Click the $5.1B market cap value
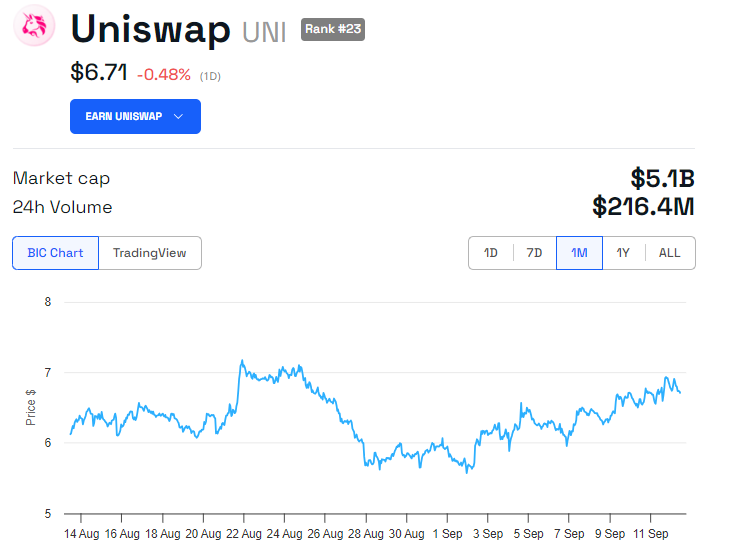Image resolution: width=744 pixels, height=550 pixels. (x=662, y=178)
